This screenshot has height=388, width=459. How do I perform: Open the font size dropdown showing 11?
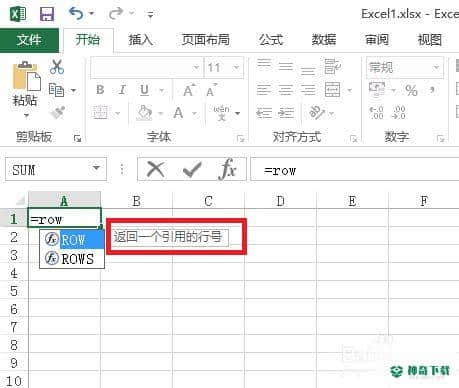236,67
